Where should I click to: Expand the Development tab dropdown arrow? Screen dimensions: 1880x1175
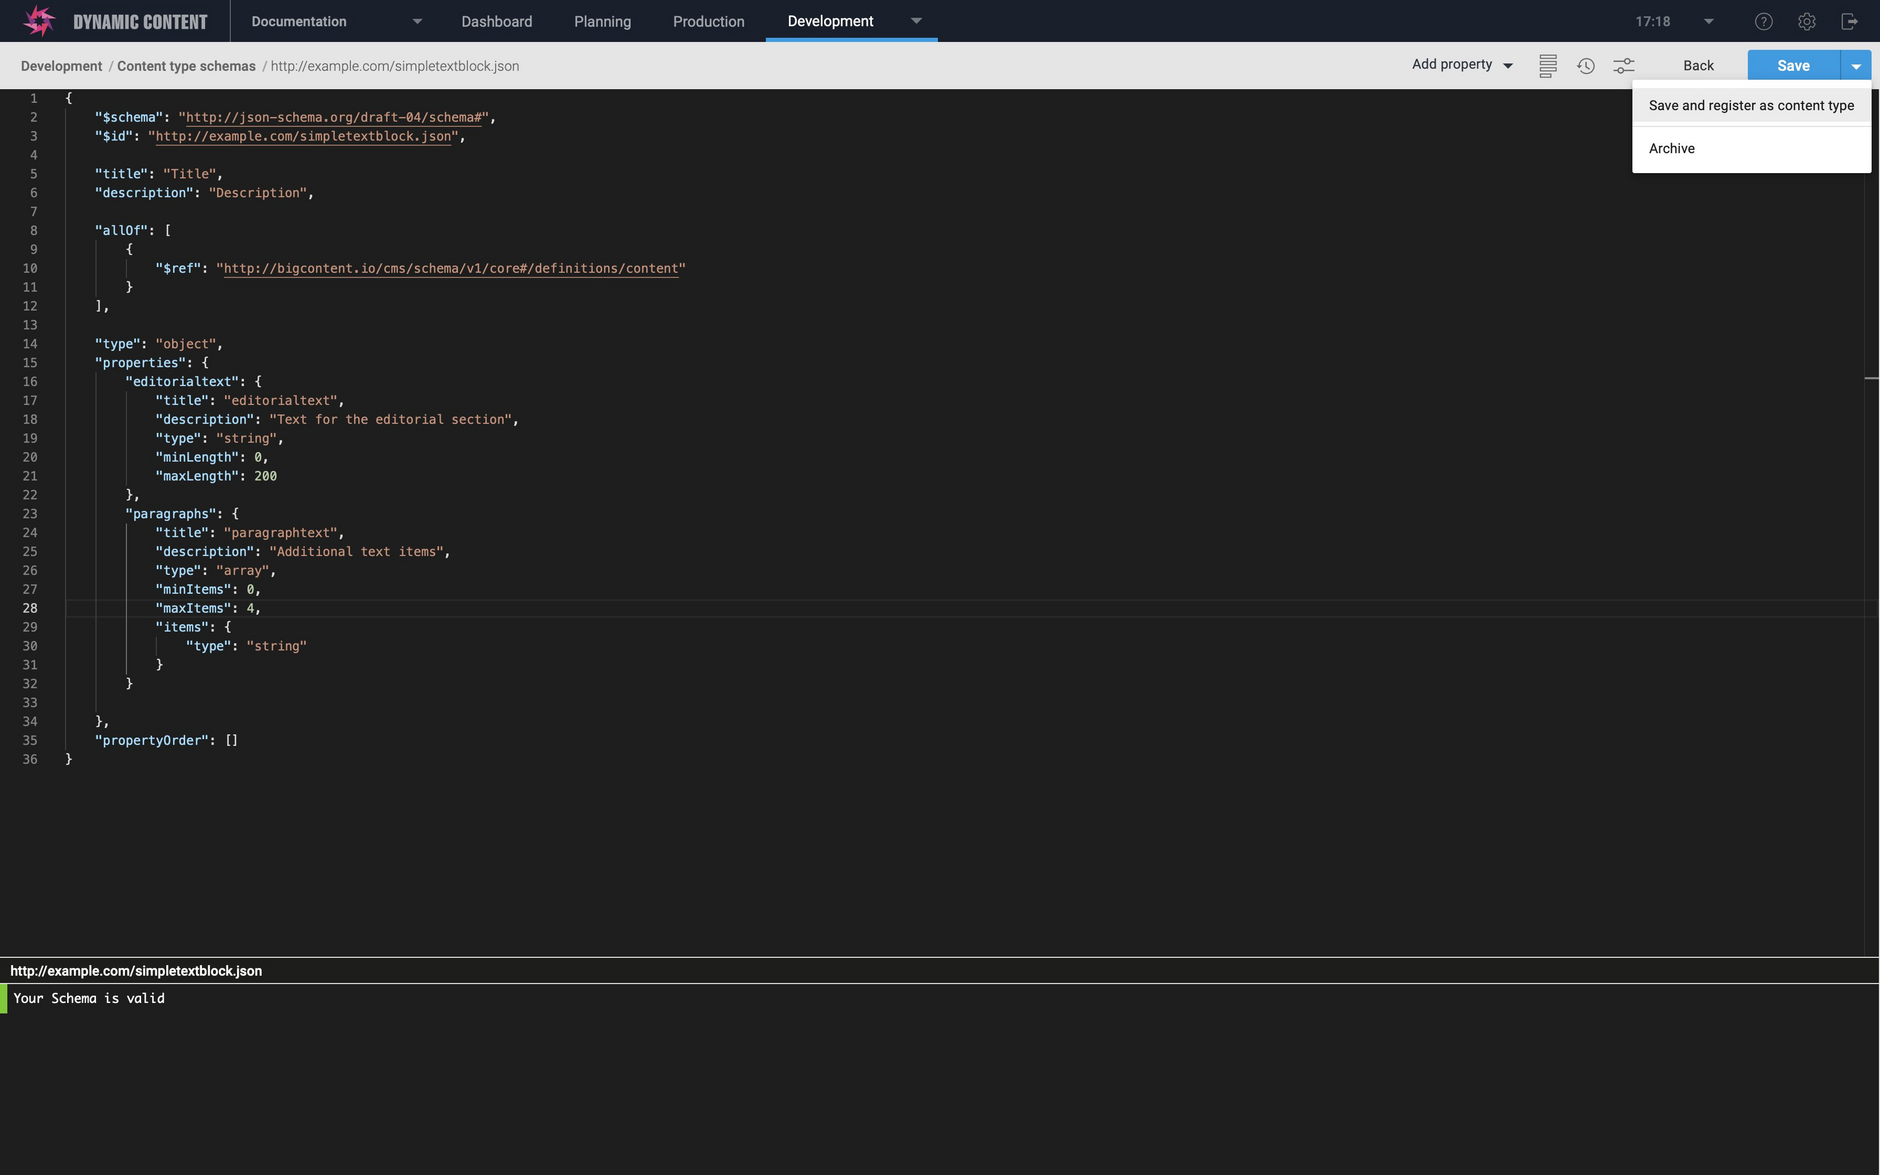(x=915, y=21)
